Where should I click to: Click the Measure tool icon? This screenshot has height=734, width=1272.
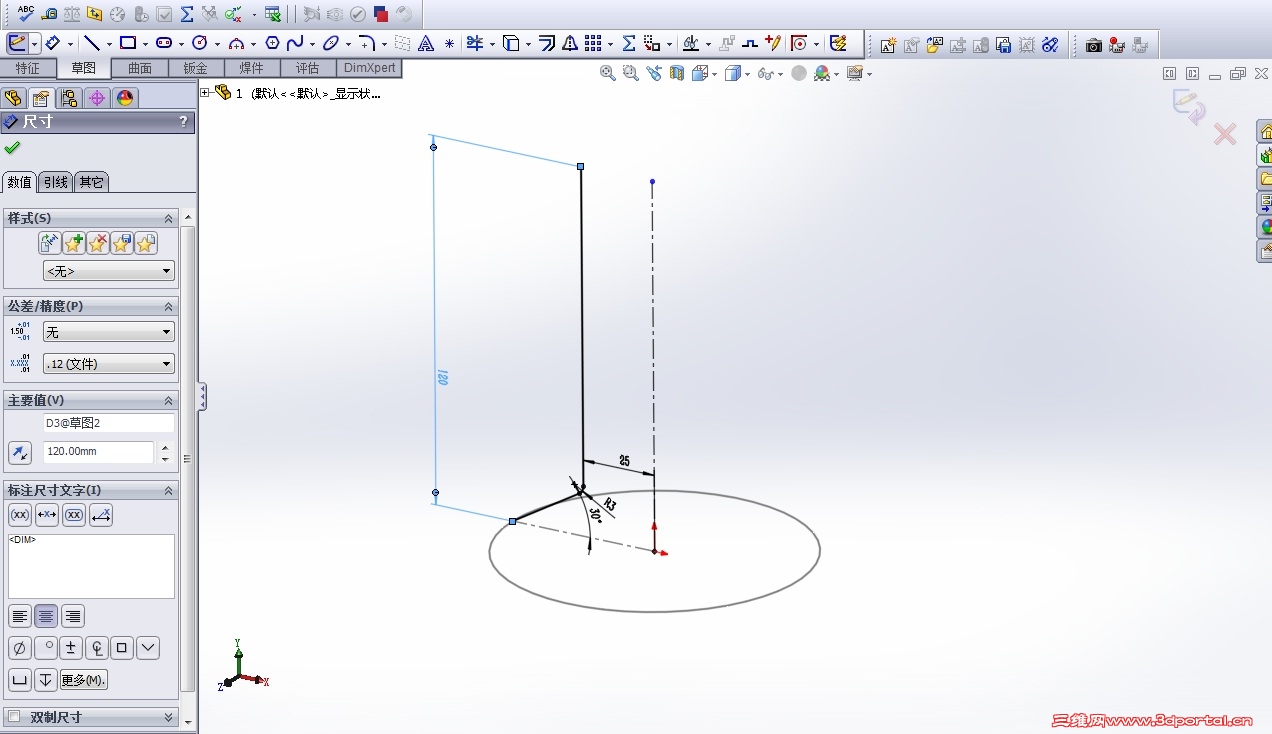point(49,14)
